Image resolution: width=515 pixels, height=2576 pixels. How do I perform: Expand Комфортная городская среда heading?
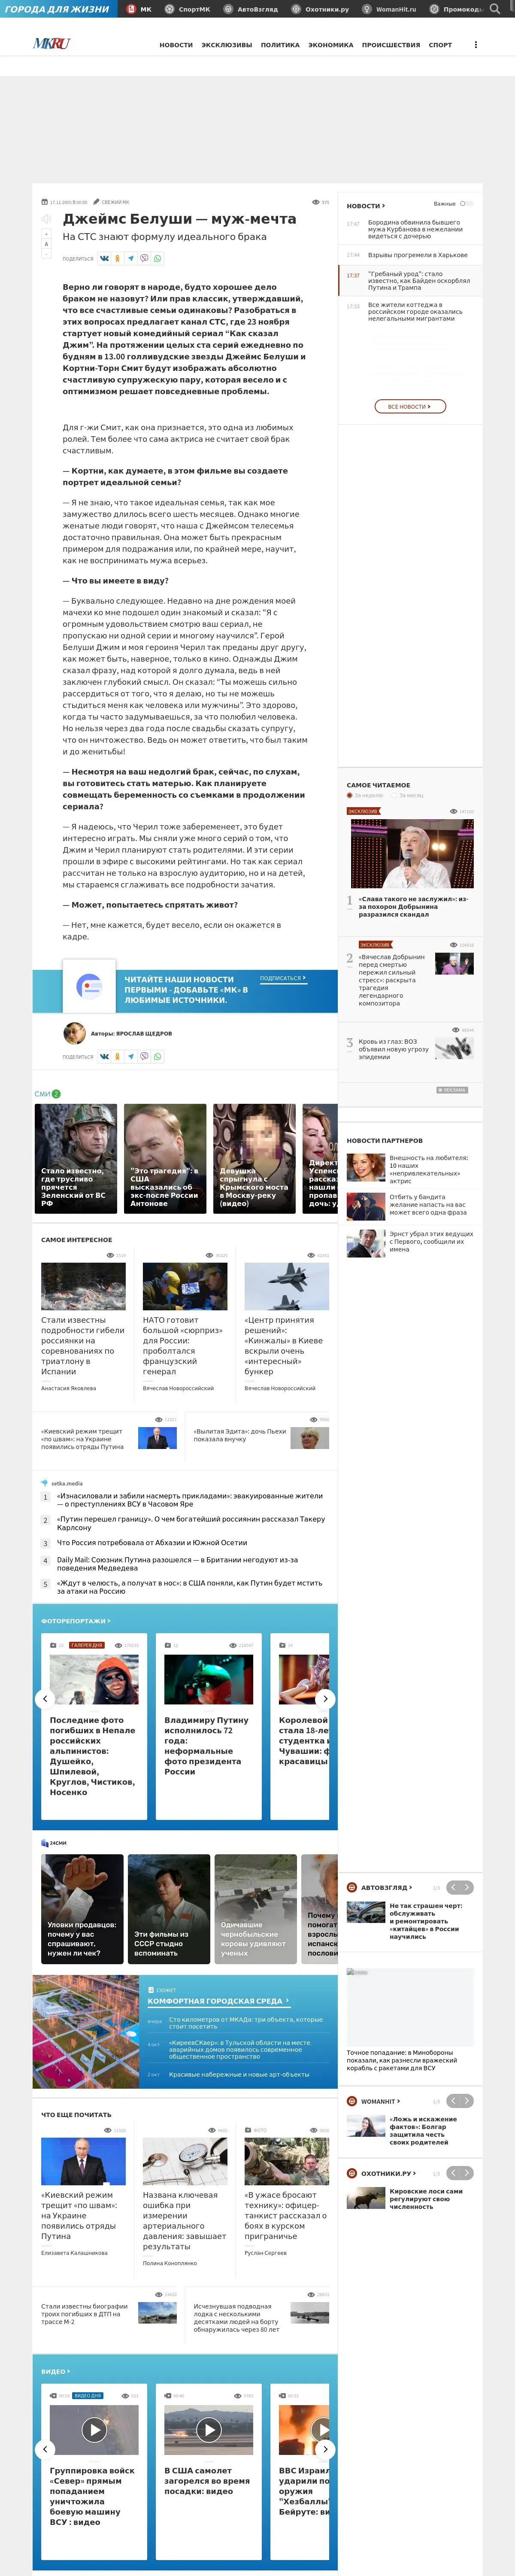click(x=218, y=2001)
